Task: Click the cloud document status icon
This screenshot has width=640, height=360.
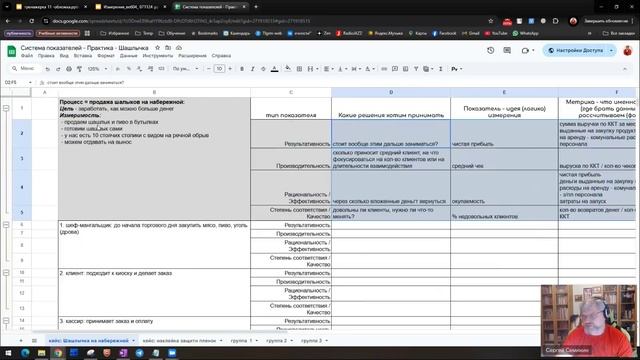Action: tap(179, 48)
